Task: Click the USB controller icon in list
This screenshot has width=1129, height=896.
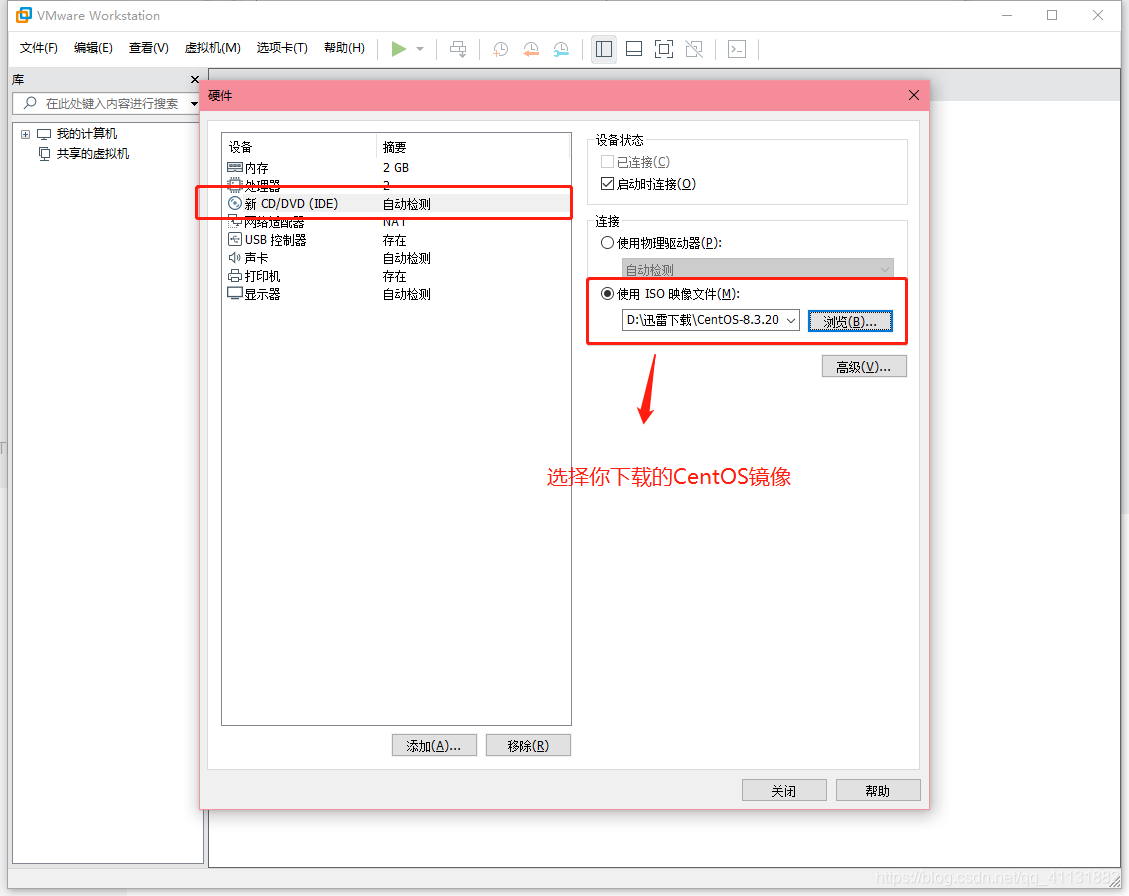Action: (235, 240)
